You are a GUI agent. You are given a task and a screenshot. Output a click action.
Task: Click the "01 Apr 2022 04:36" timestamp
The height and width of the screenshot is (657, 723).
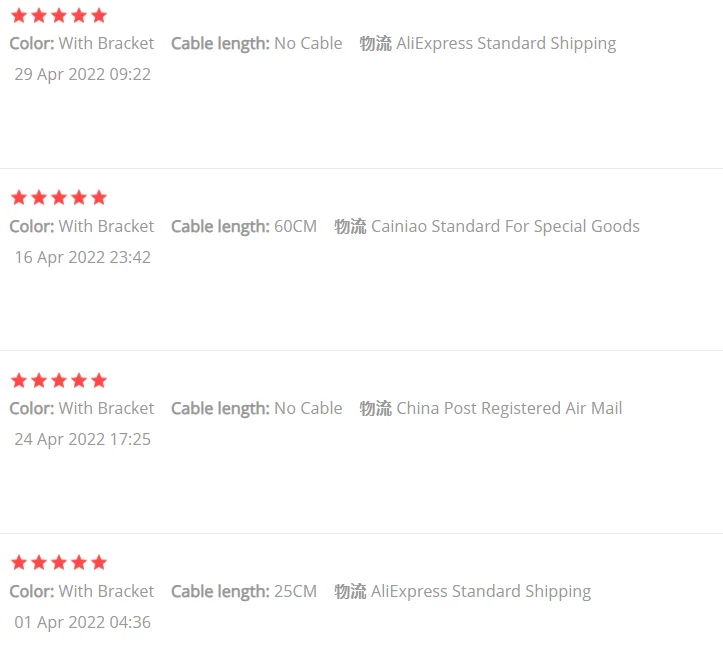(x=82, y=622)
